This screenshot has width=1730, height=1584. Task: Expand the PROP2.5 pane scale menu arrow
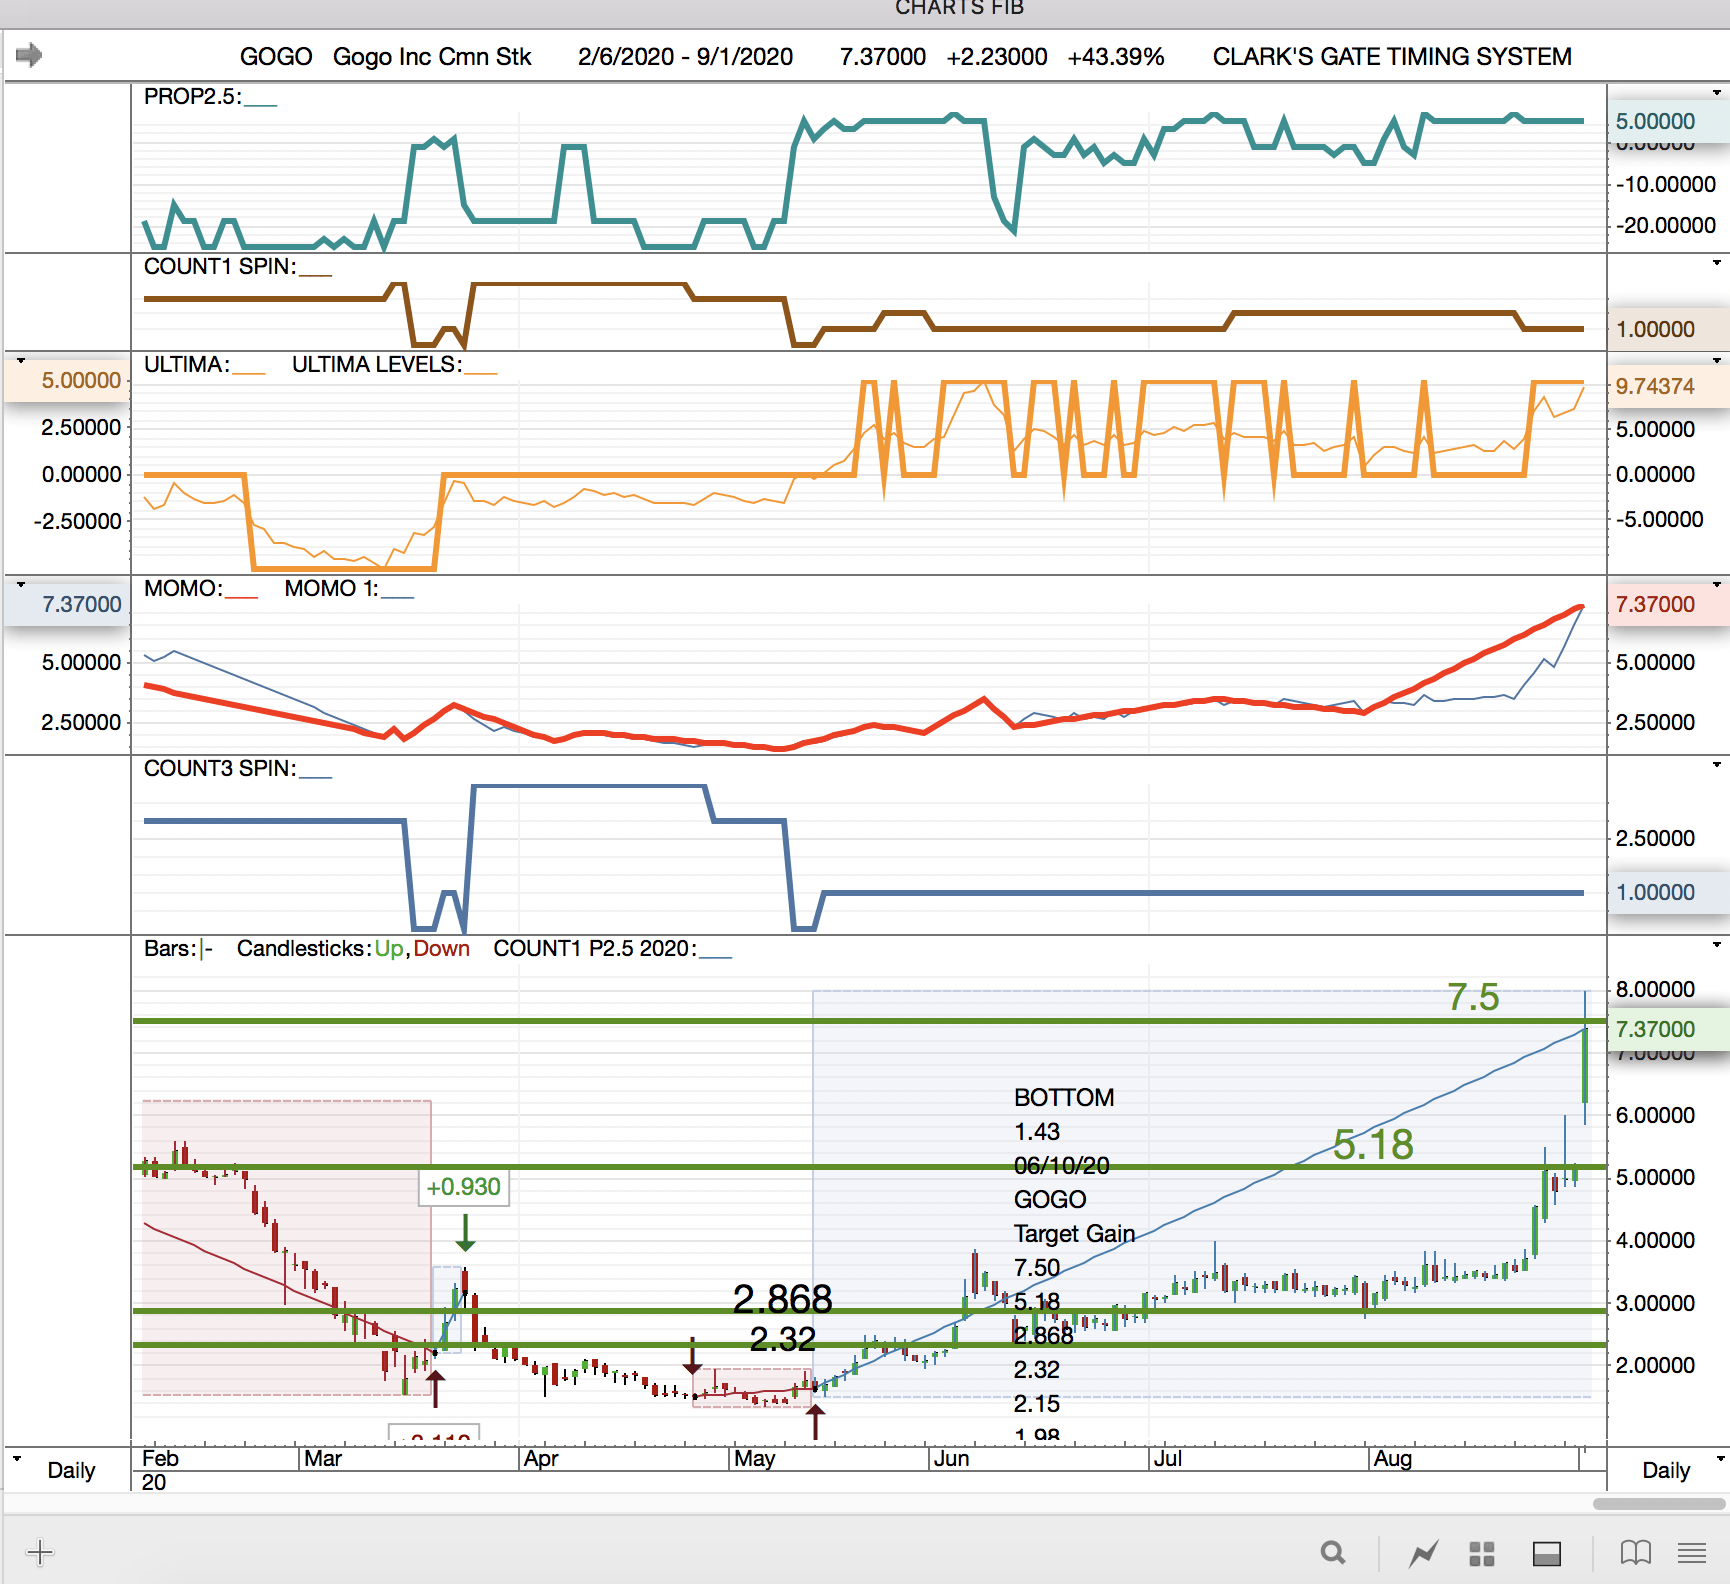pos(1716,93)
